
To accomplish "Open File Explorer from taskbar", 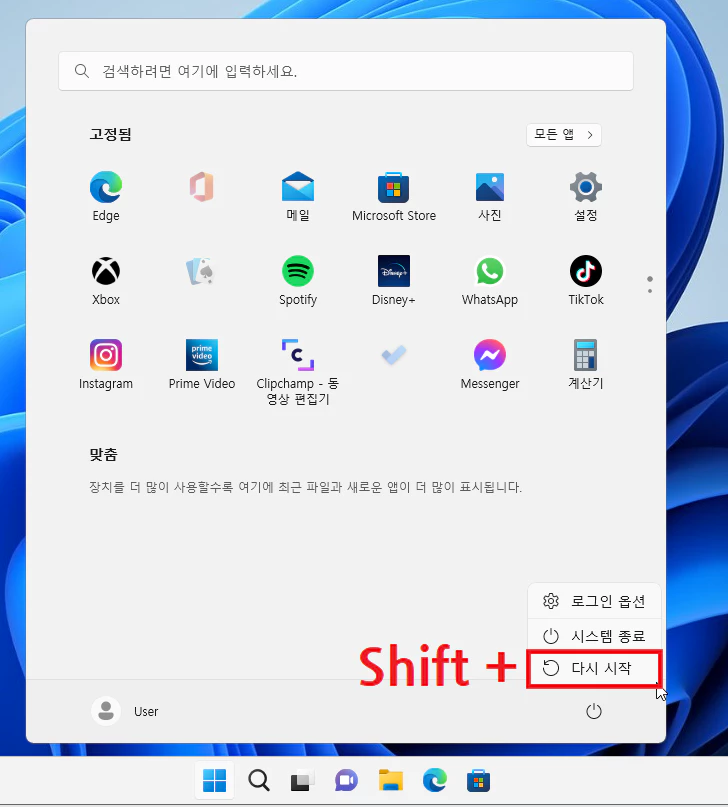I will point(391,781).
